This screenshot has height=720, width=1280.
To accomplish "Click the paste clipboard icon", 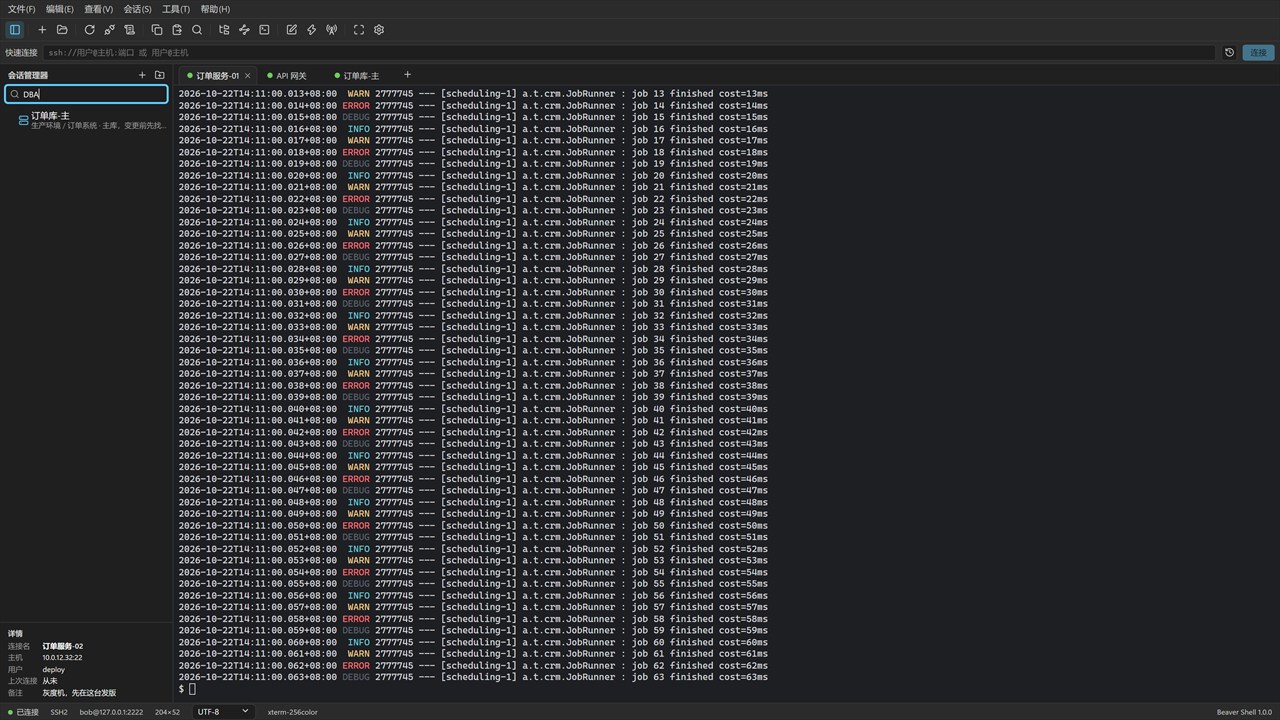I will [x=177, y=30].
